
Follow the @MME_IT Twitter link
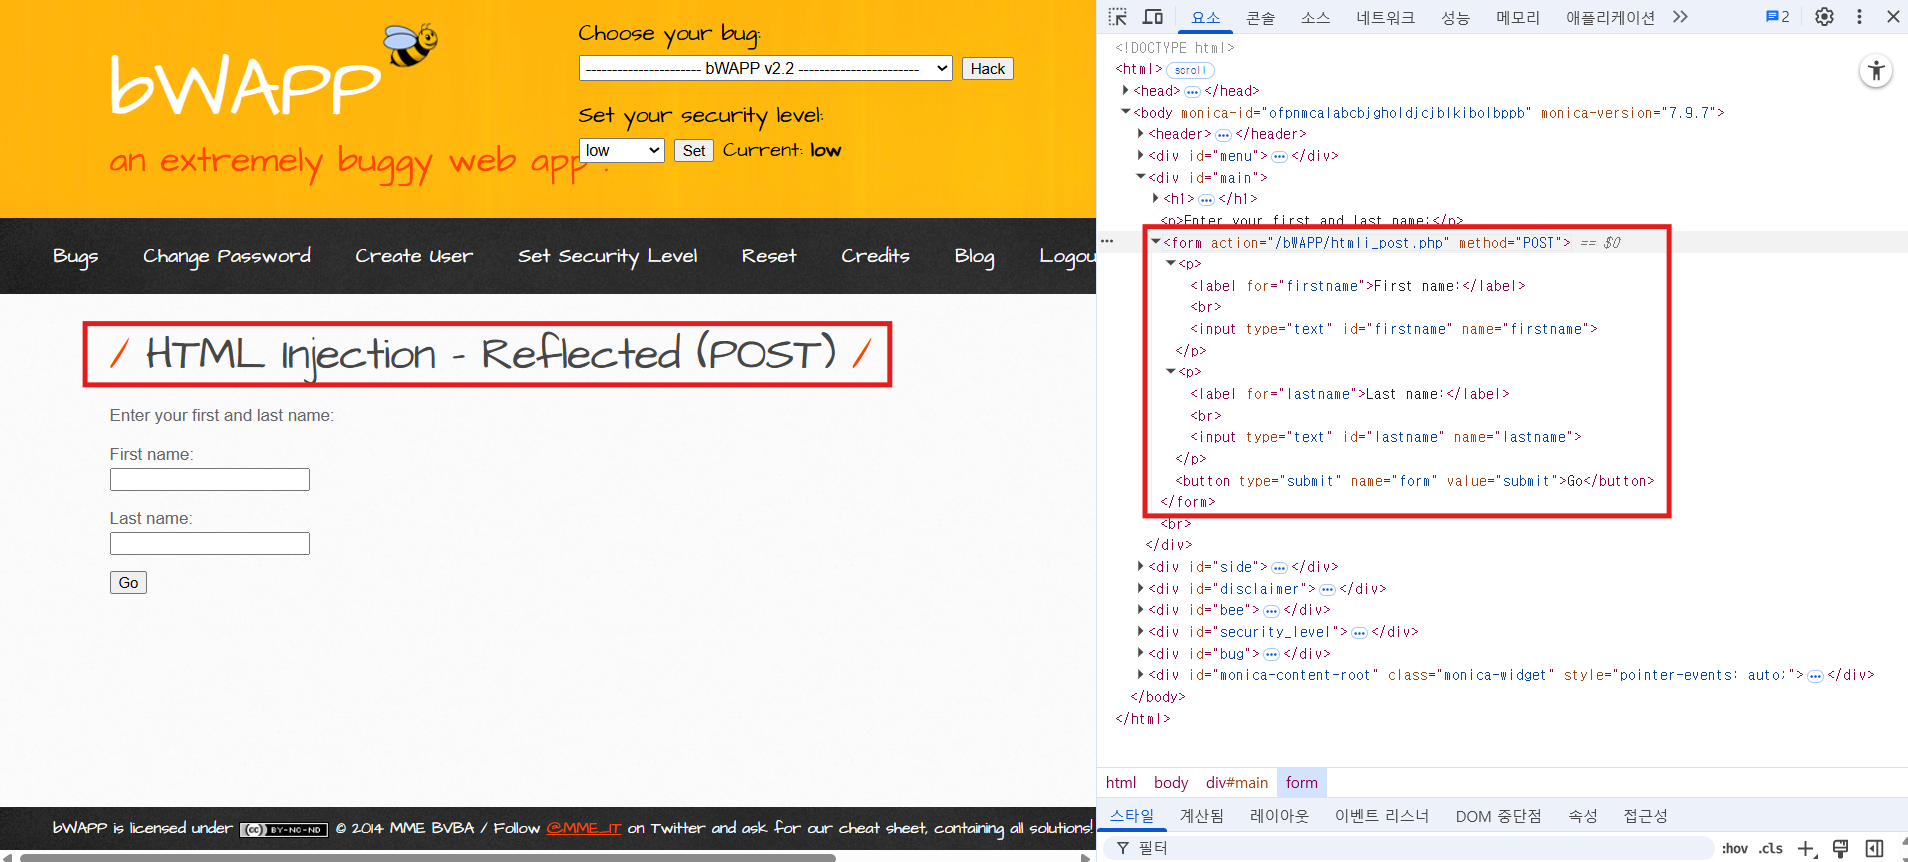[x=584, y=828]
